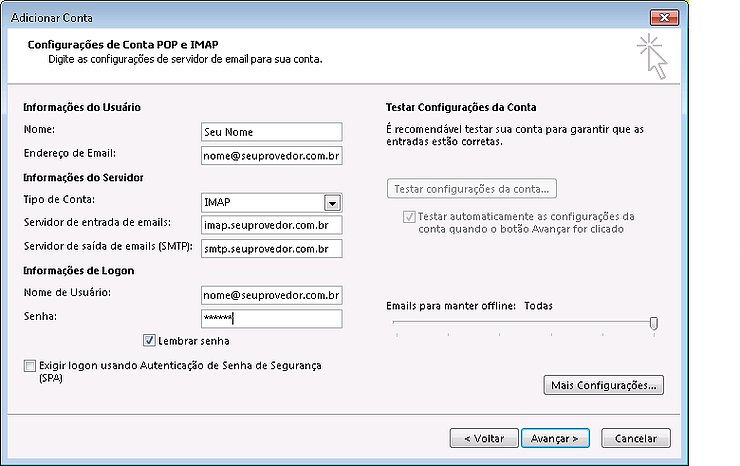The height and width of the screenshot is (466, 740).
Task: Go back with the Voltar button
Action: pyautogui.click(x=484, y=438)
